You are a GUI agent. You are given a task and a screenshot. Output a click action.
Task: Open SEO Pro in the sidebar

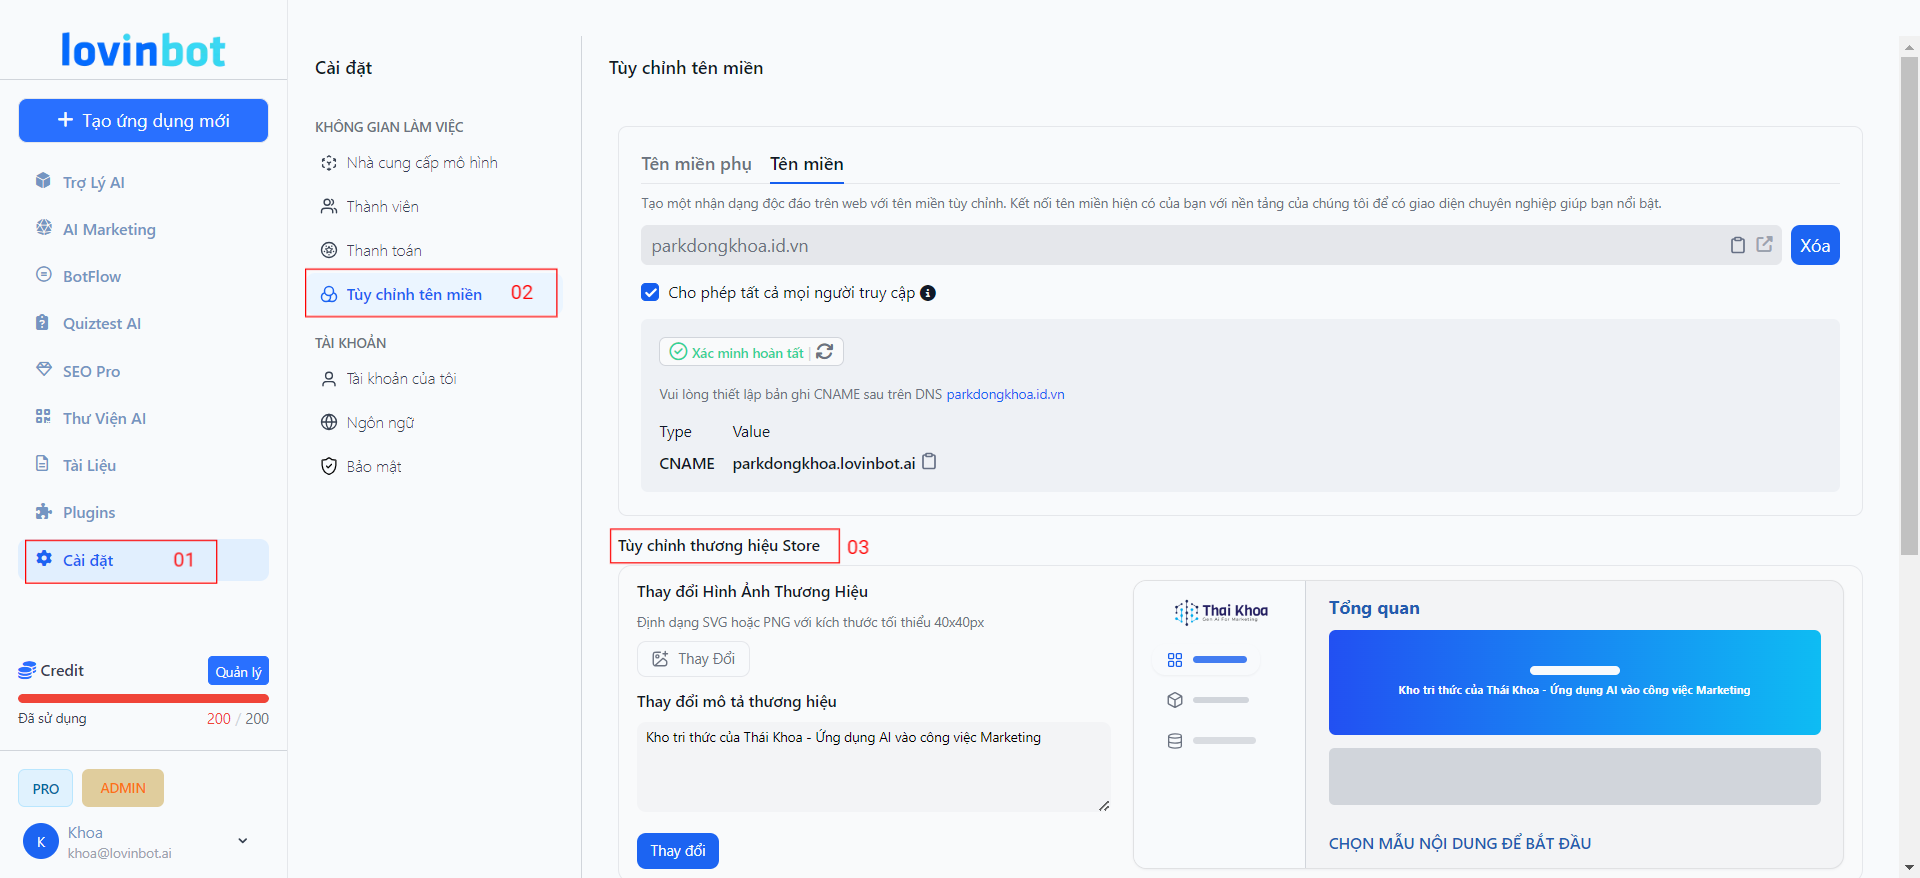tap(91, 371)
